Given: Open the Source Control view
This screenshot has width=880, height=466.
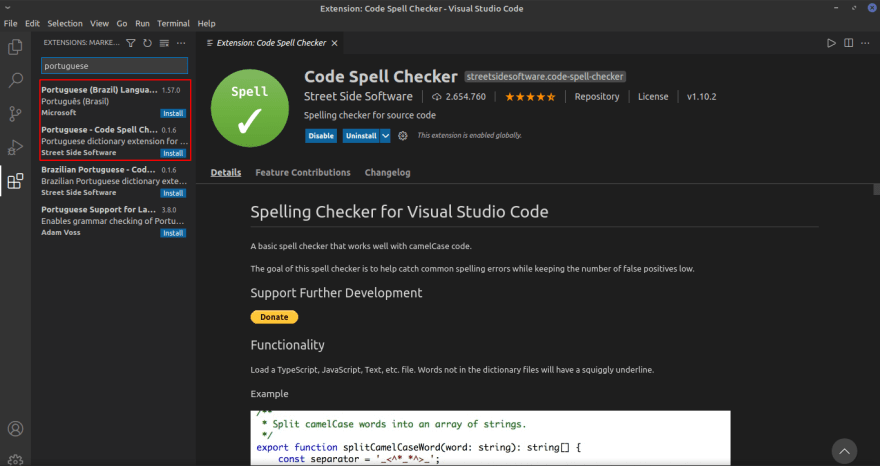Looking at the screenshot, I should pyautogui.click(x=15, y=113).
